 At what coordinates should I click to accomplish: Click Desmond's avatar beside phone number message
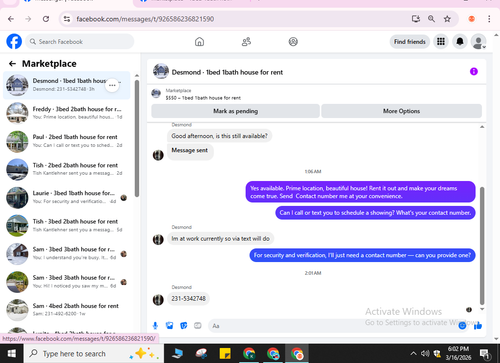(158, 300)
